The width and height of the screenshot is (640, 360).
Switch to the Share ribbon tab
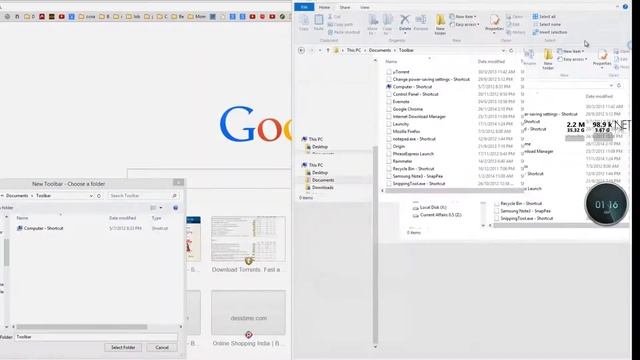click(x=345, y=7)
